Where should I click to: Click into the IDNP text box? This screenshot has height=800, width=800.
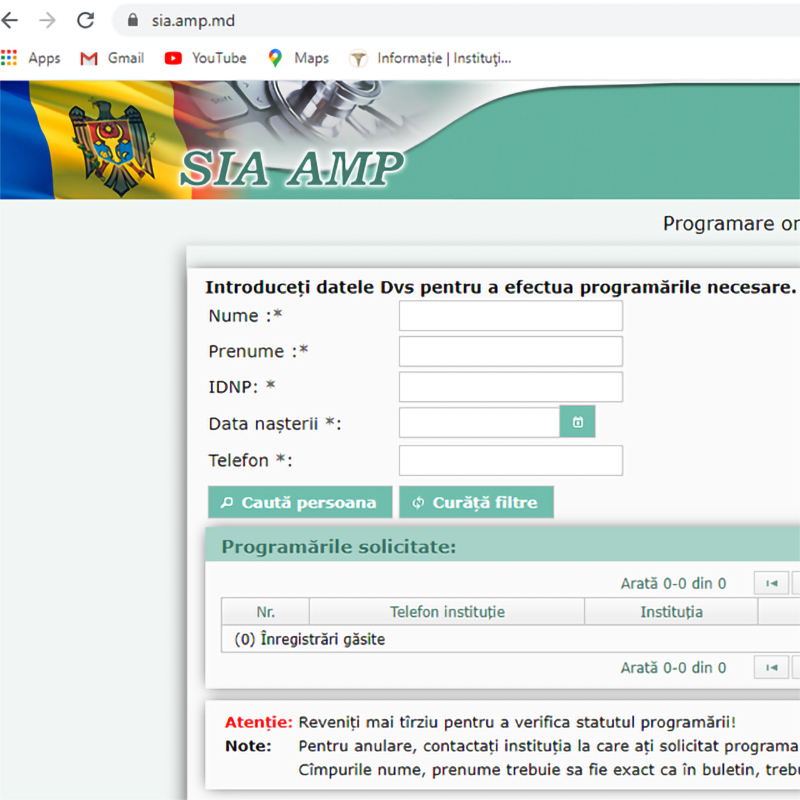coord(510,387)
